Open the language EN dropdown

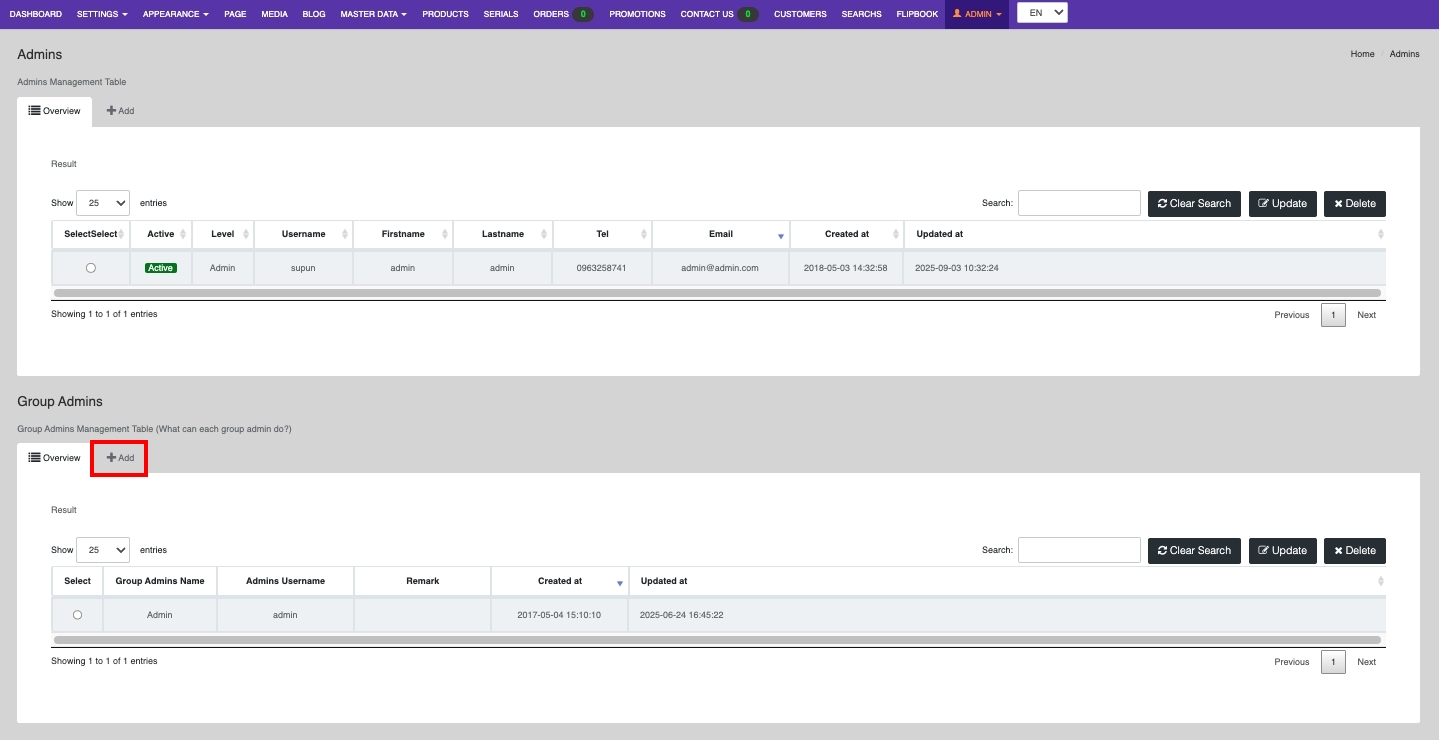(x=1042, y=13)
